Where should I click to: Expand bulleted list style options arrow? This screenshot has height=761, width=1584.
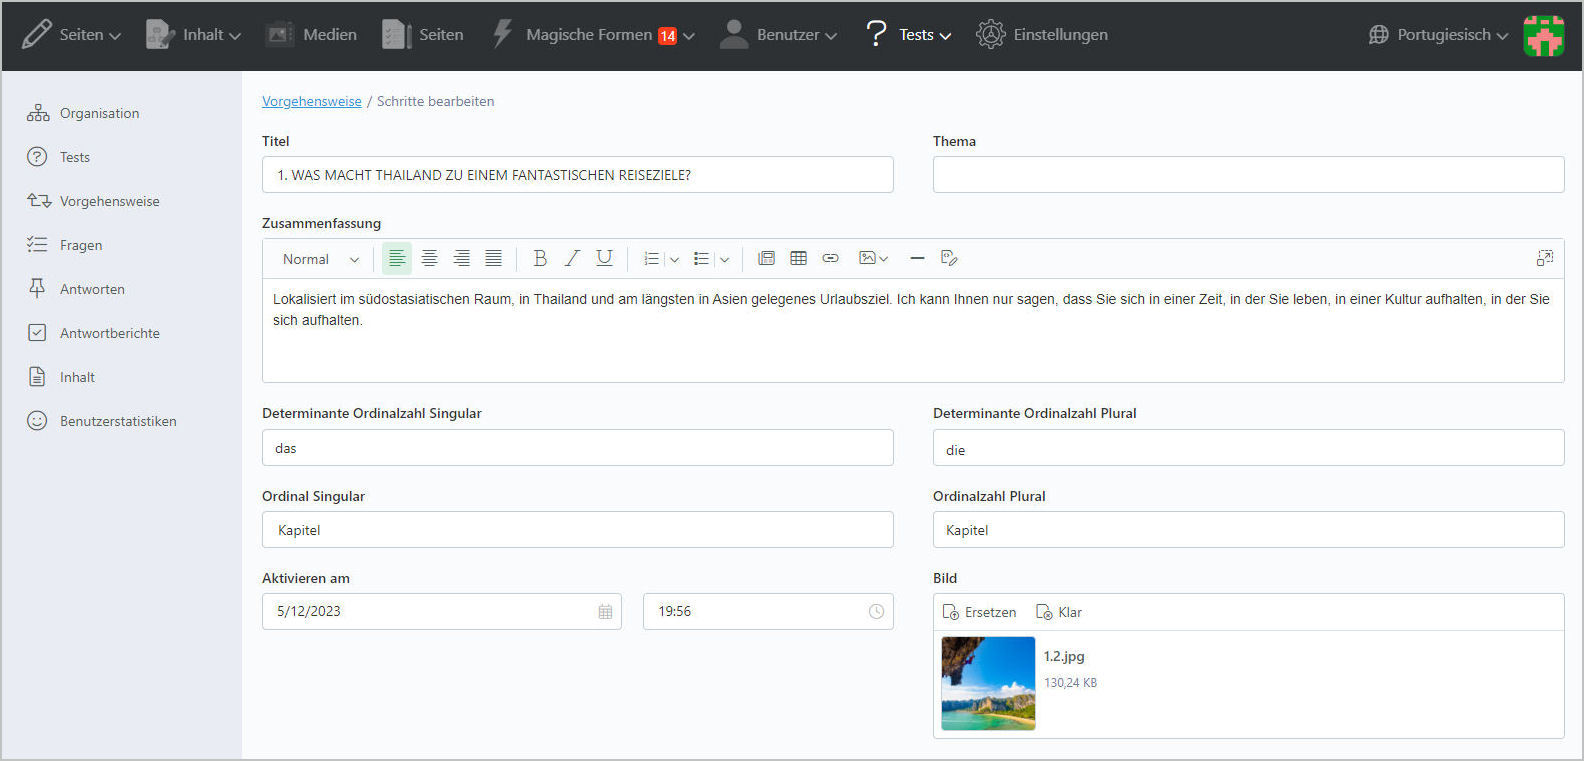click(724, 259)
